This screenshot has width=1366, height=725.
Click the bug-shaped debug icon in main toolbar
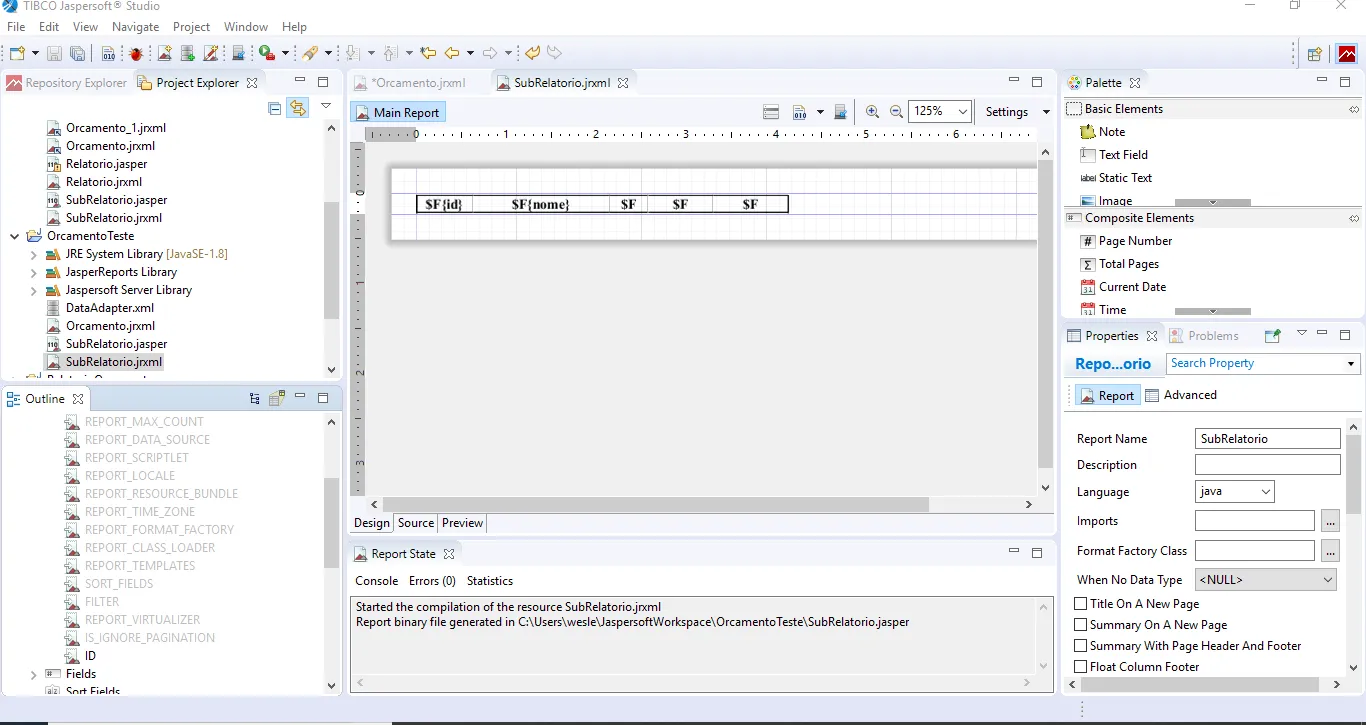point(136,53)
